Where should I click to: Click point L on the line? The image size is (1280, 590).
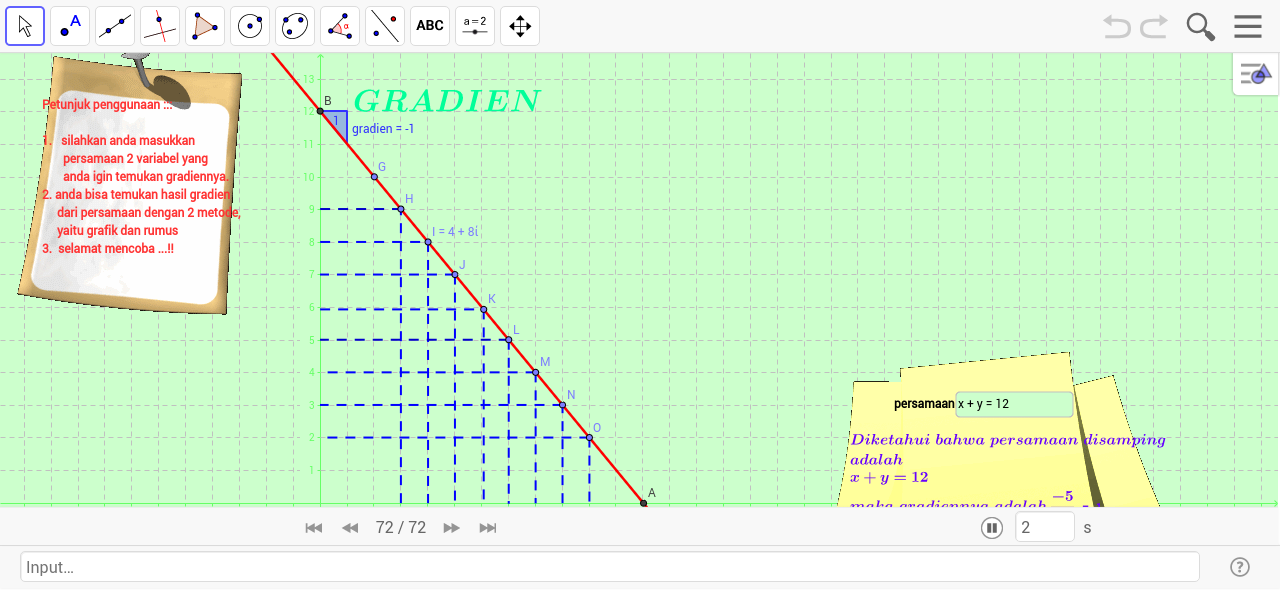pyautogui.click(x=509, y=340)
